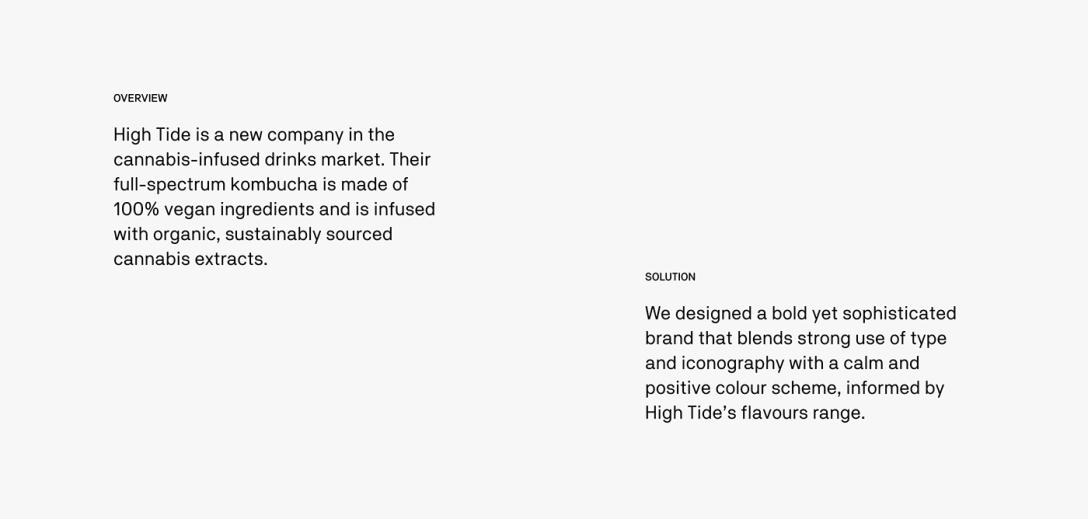Click the word "extracts." ending the overview
The width and height of the screenshot is (1088, 519).
231,259
